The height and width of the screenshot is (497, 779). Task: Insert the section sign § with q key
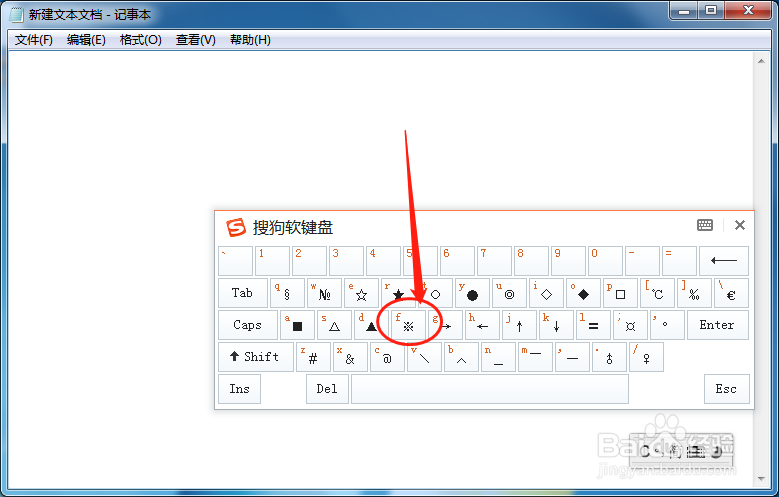tap(287, 293)
